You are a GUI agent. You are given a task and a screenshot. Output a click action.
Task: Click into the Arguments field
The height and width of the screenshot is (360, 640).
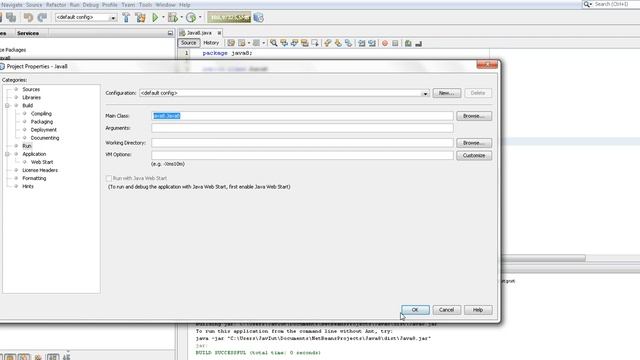pos(302,128)
